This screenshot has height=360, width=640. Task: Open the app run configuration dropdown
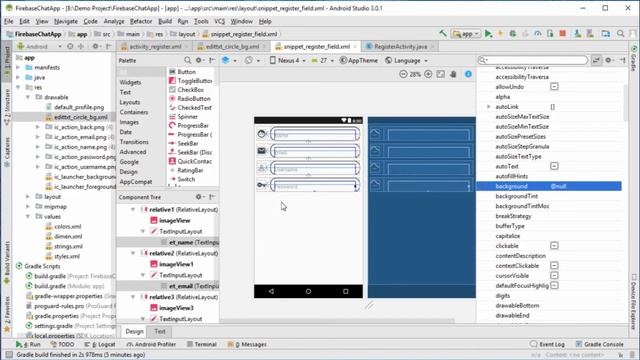coord(466,34)
